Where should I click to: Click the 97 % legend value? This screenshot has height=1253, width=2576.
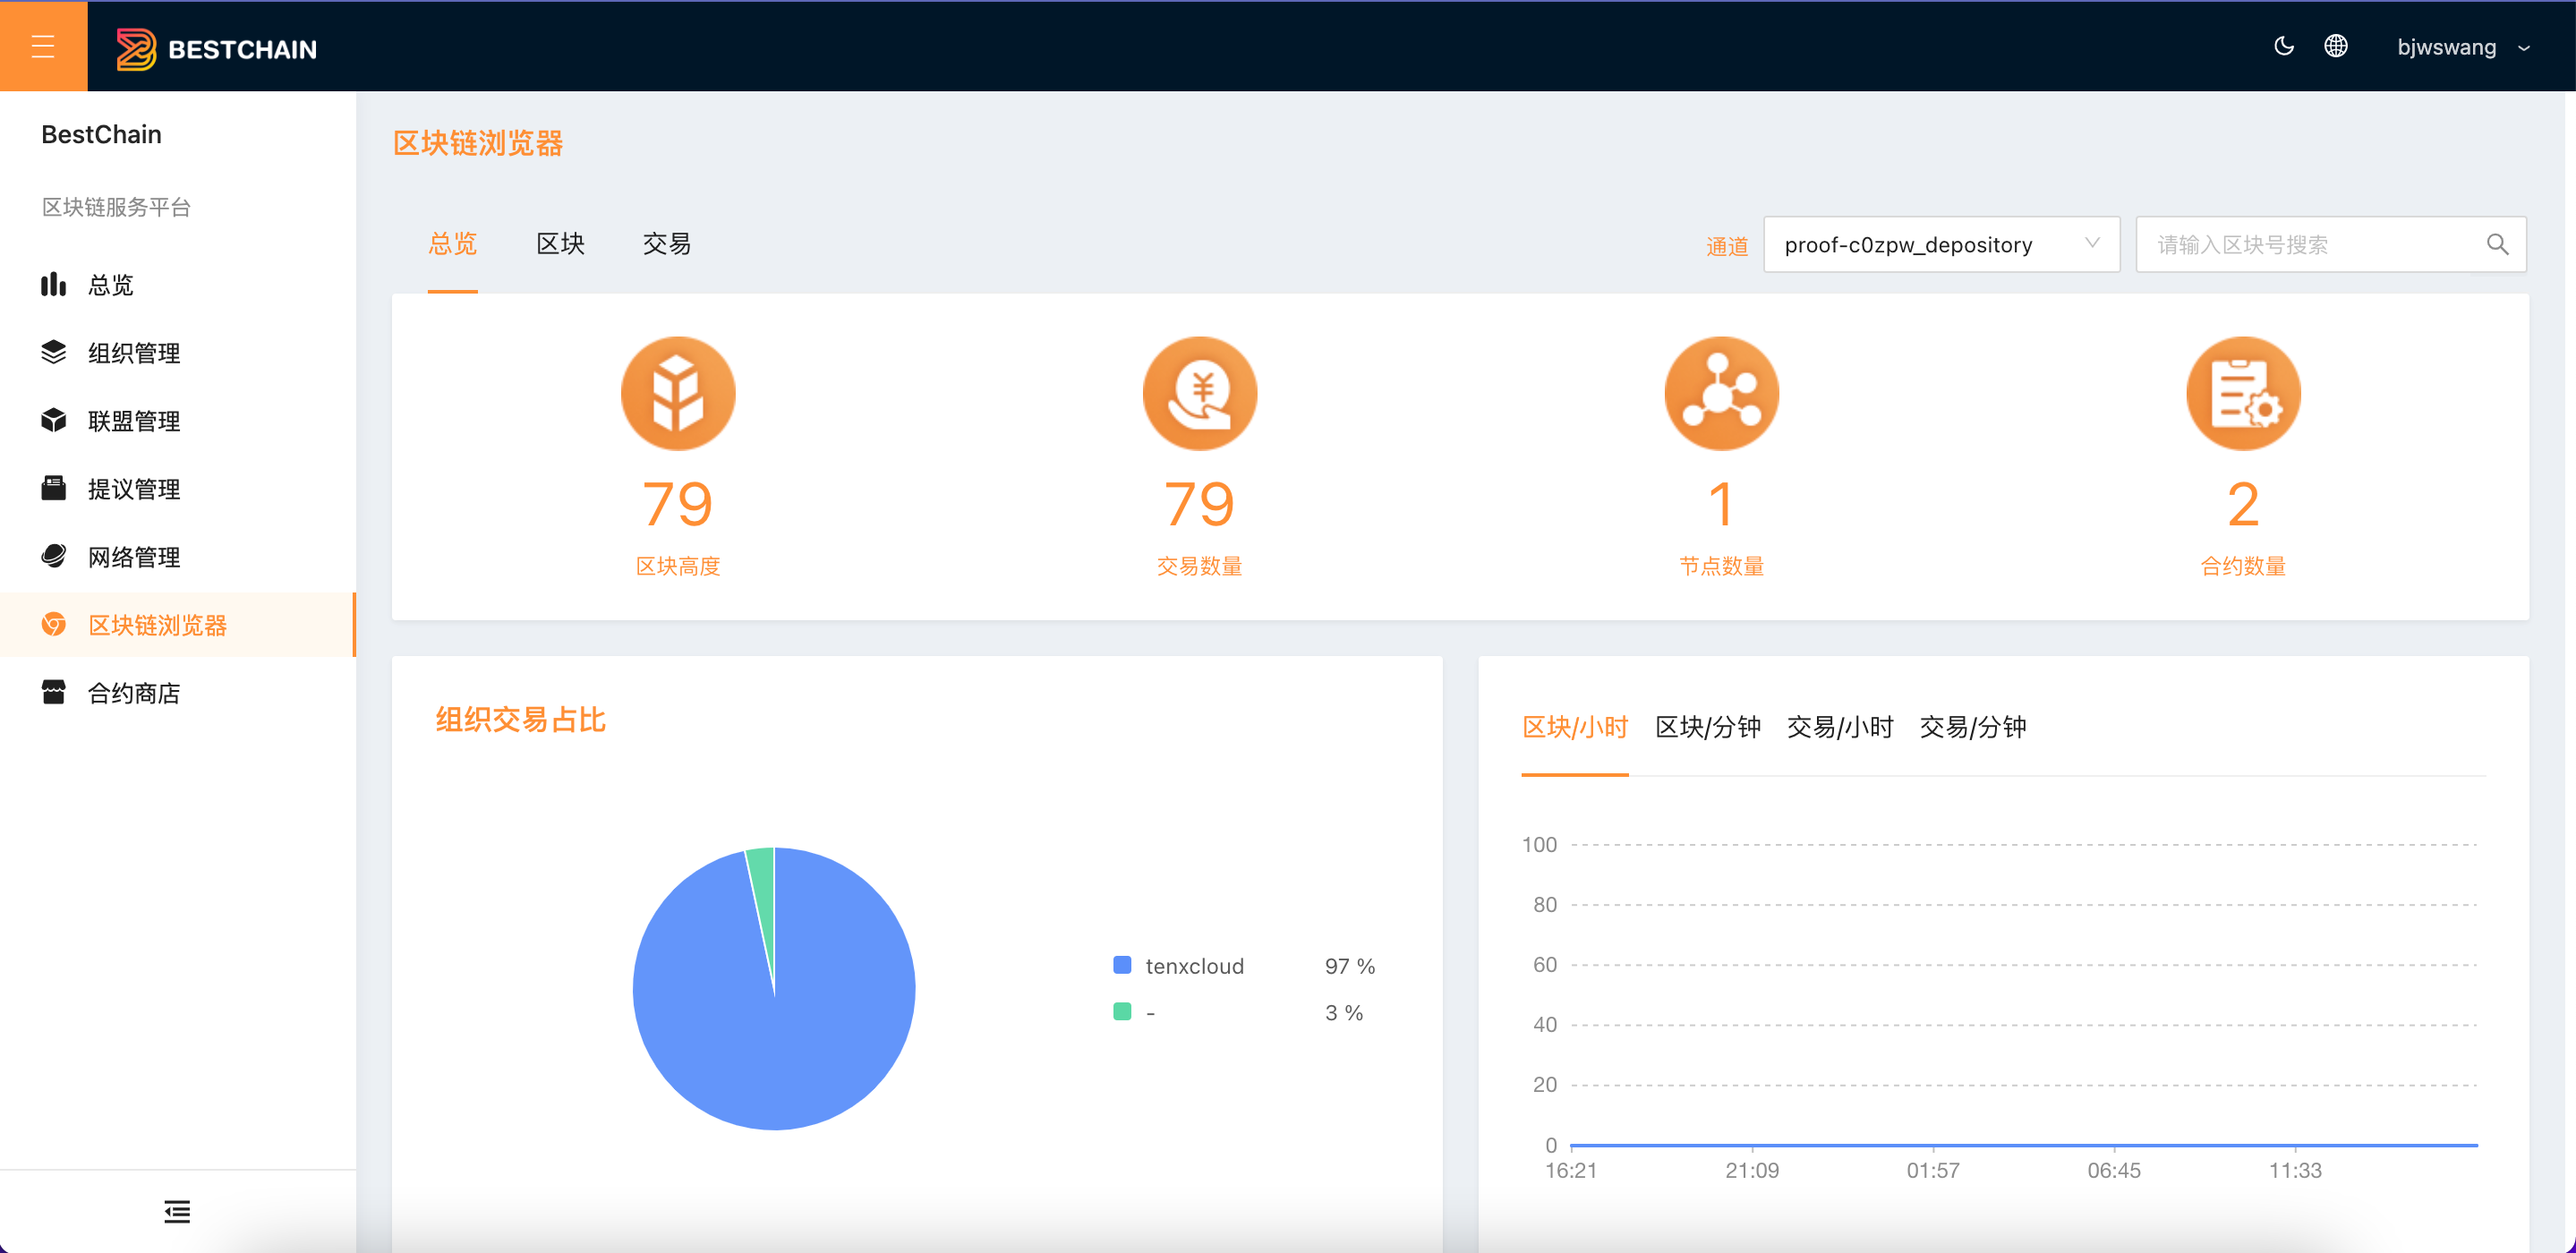click(1350, 966)
